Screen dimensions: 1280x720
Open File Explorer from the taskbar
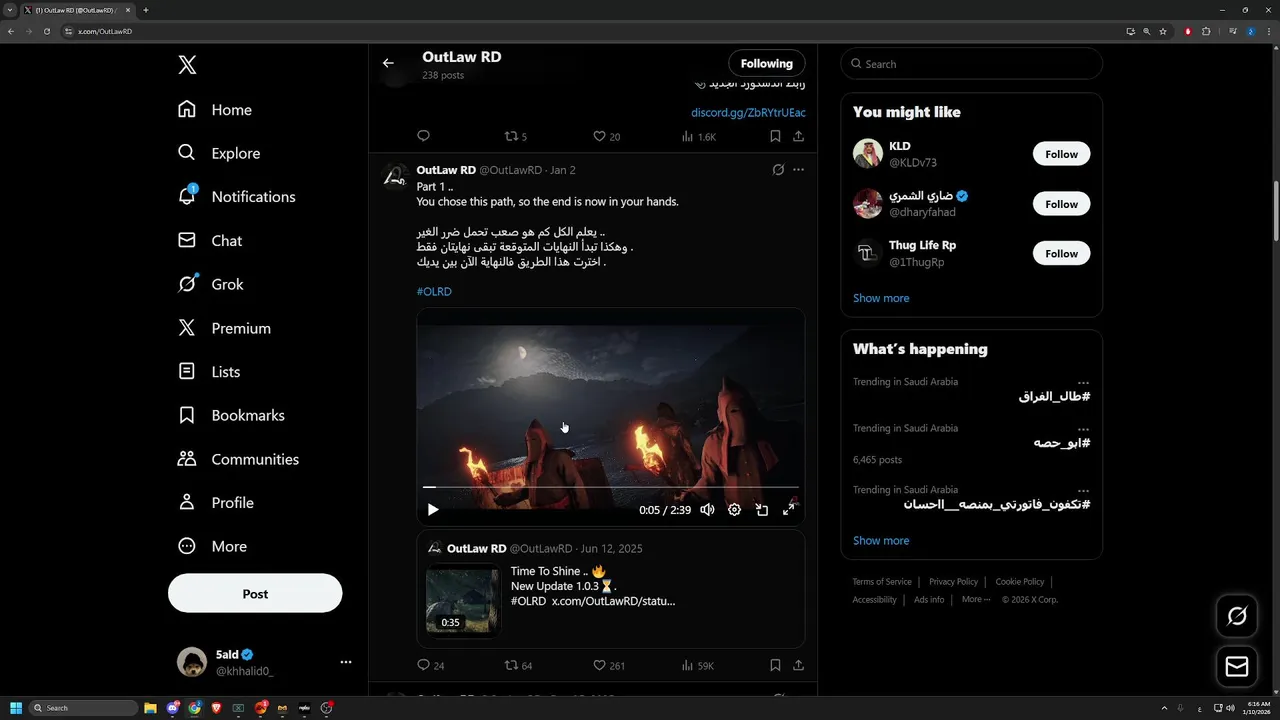(x=150, y=708)
